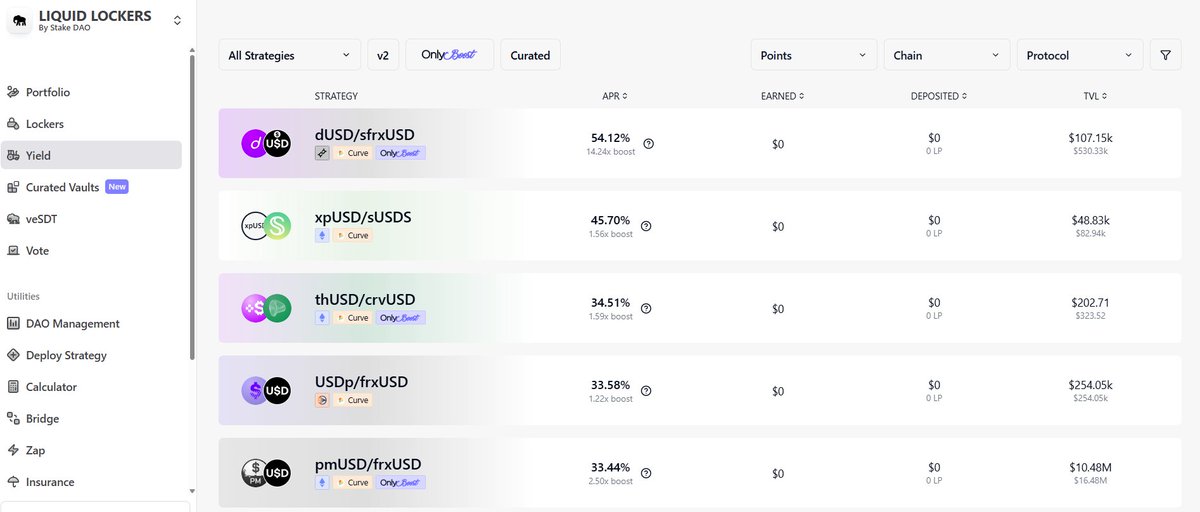This screenshot has width=1200, height=512.
Task: Click the 45.70% APR value
Action: (611, 220)
